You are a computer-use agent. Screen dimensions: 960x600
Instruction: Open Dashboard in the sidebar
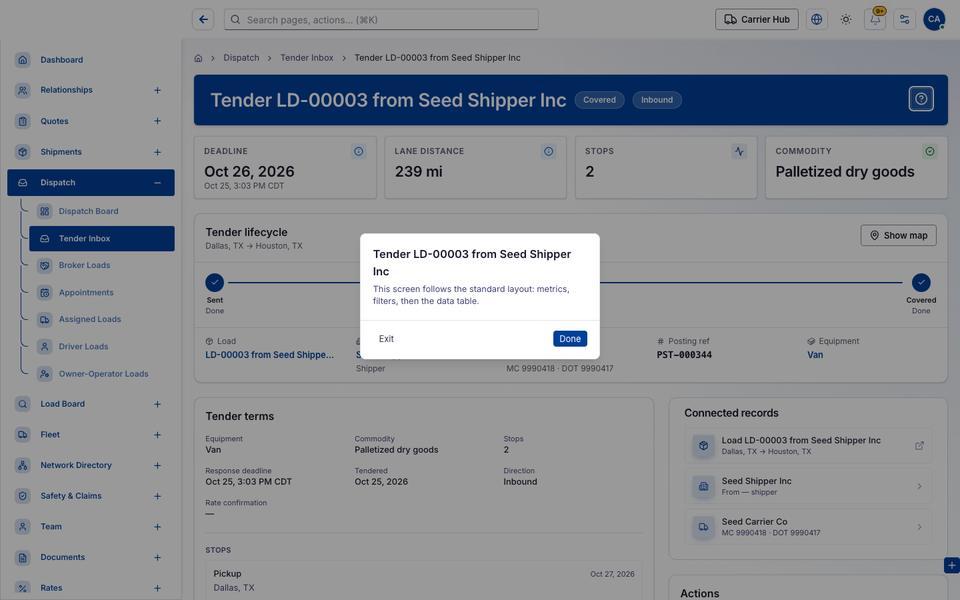[91, 60]
